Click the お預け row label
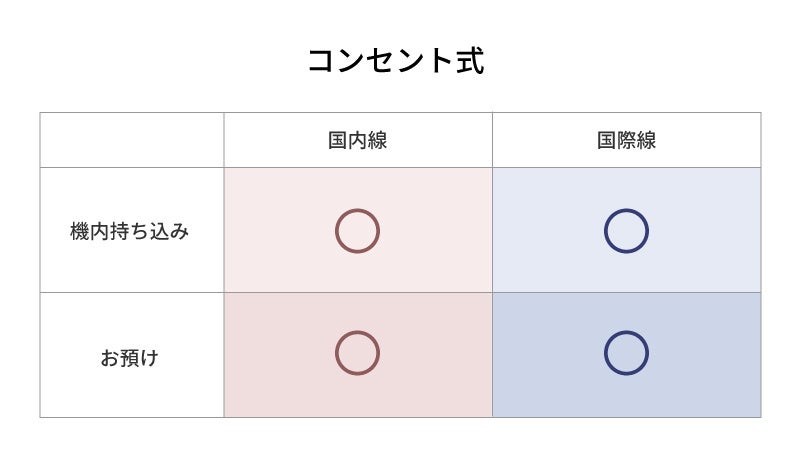The height and width of the screenshot is (470, 800). (130, 357)
